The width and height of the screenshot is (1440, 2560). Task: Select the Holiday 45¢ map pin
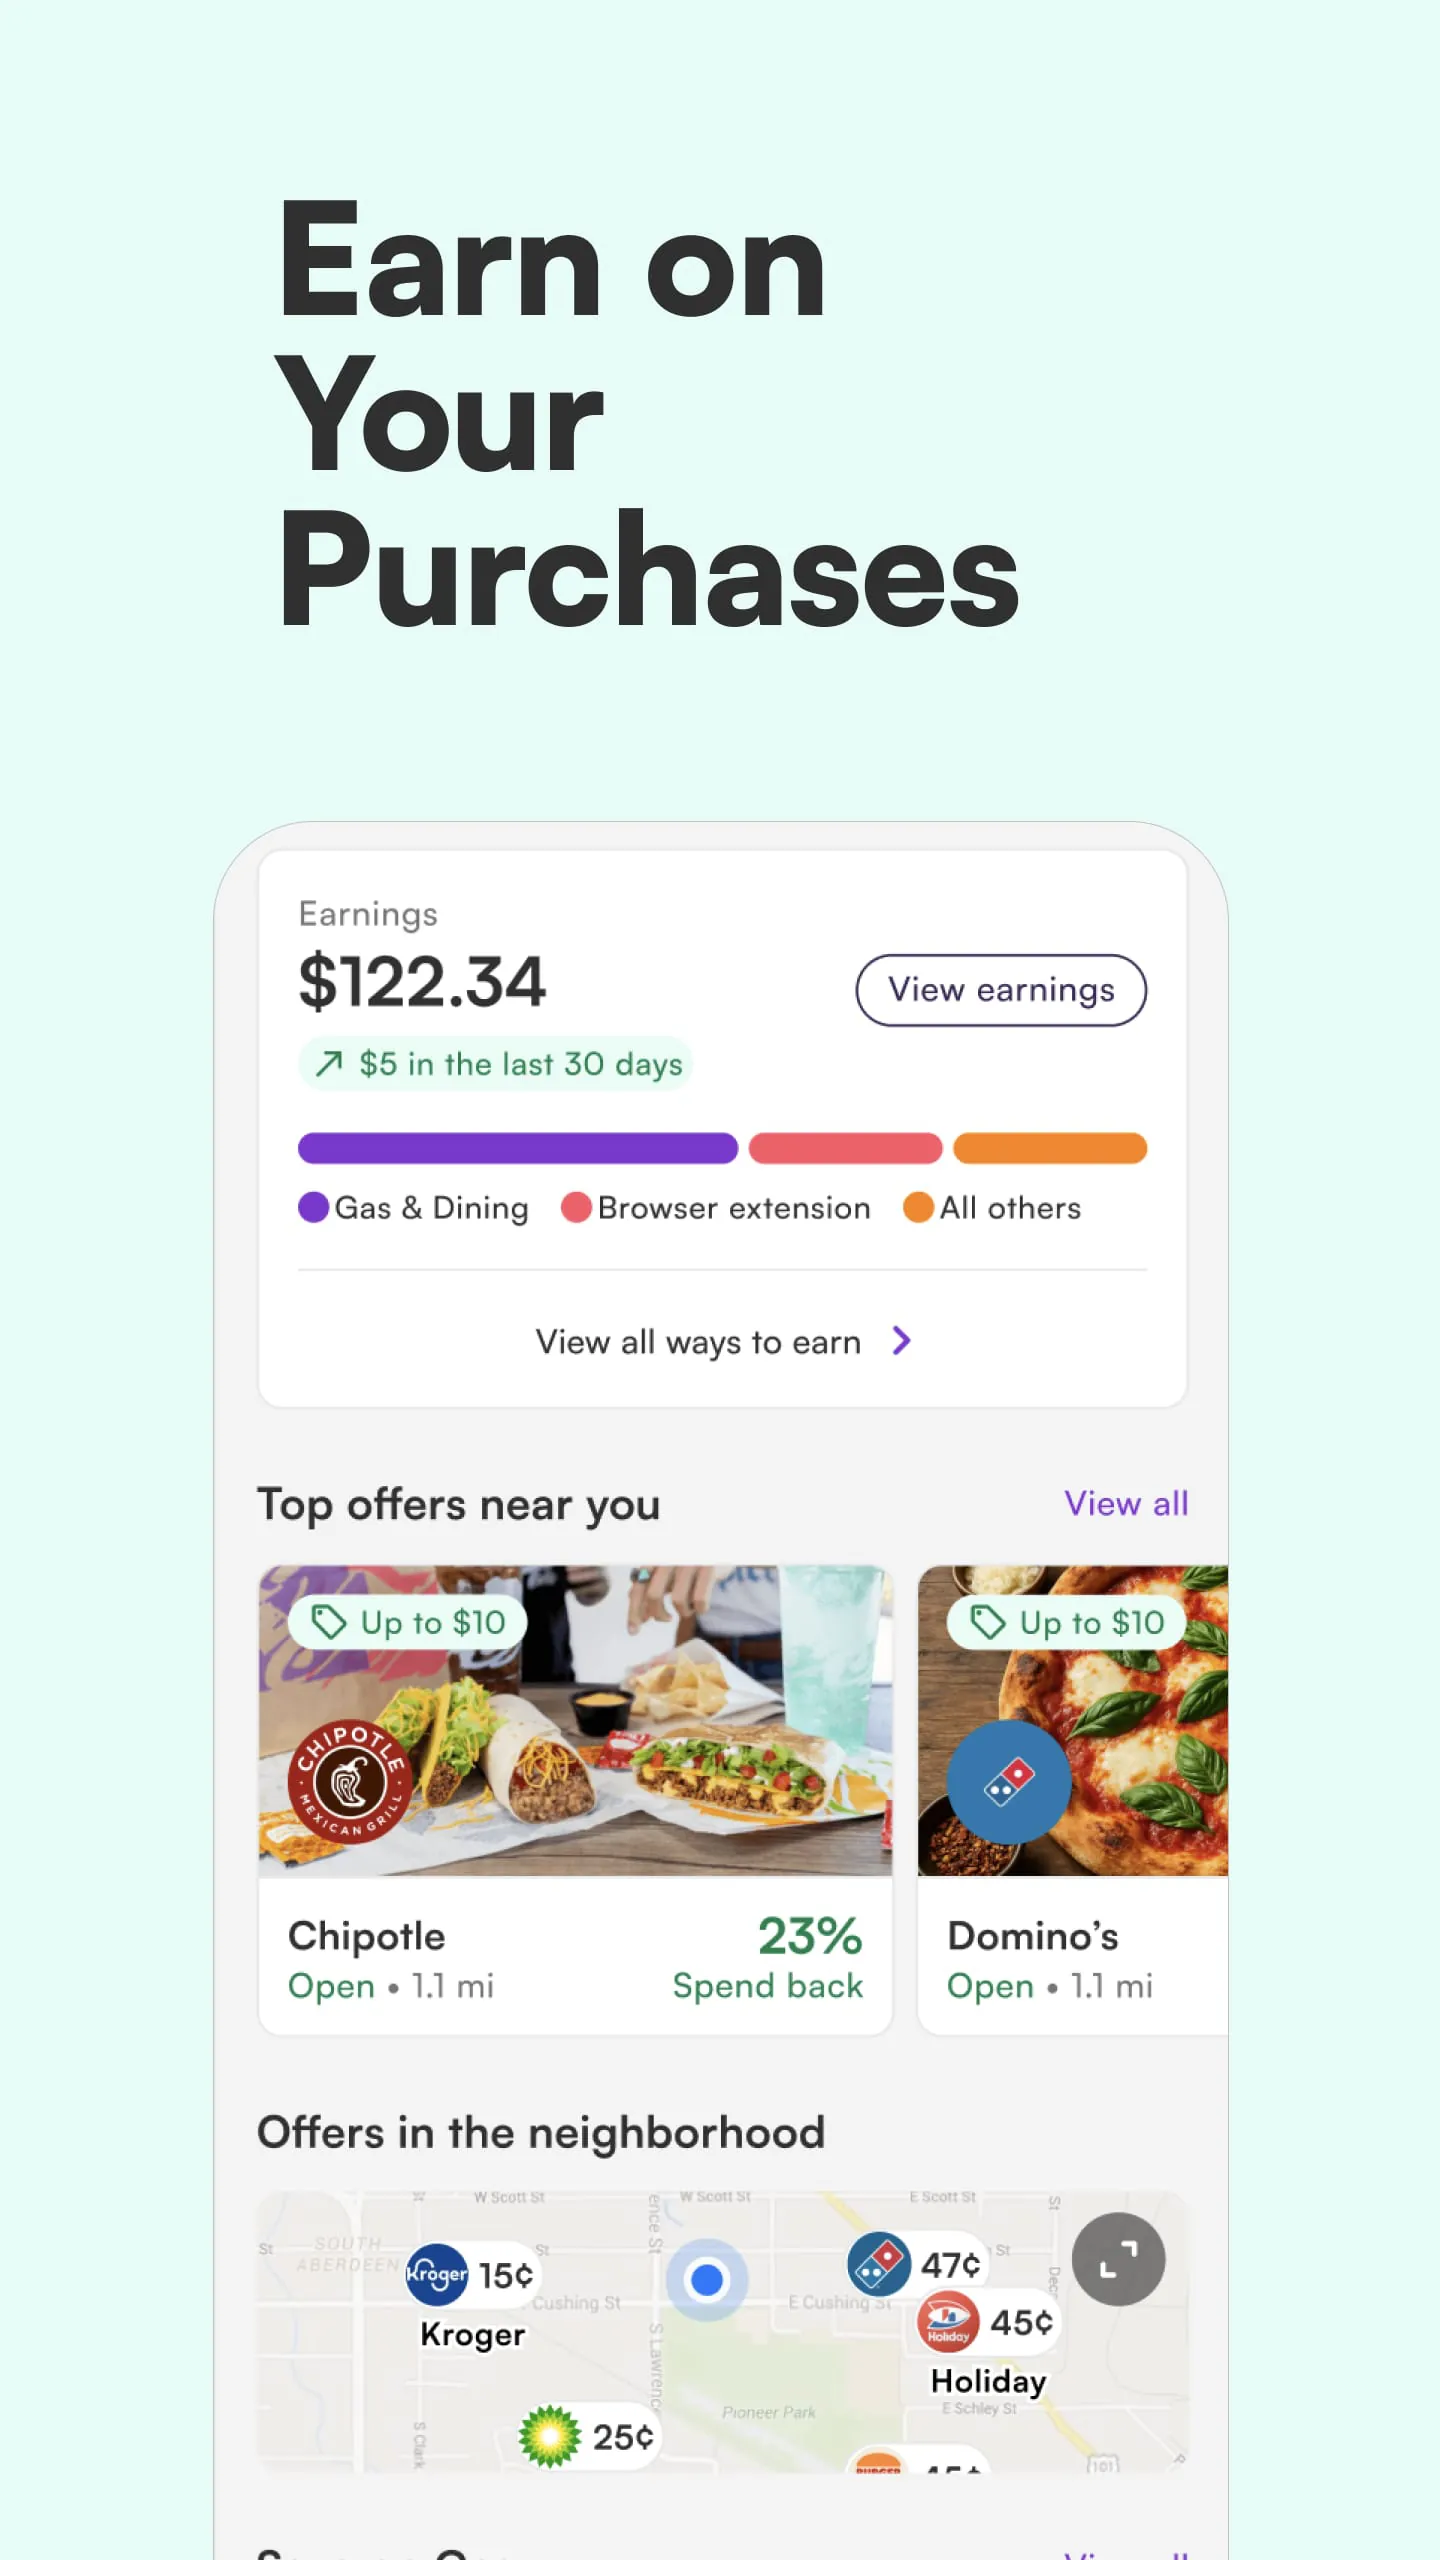tap(948, 2321)
